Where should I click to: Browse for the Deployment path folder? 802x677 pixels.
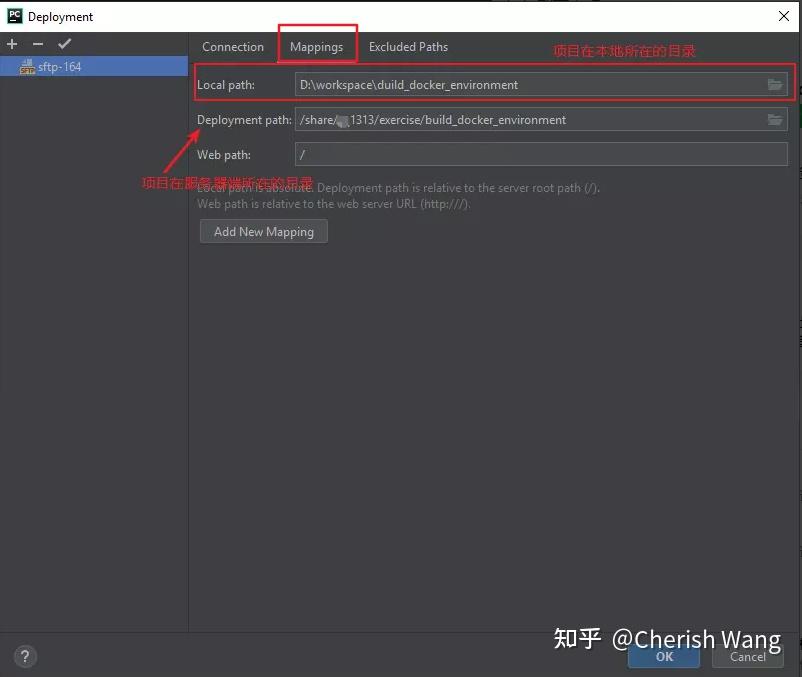click(775, 119)
